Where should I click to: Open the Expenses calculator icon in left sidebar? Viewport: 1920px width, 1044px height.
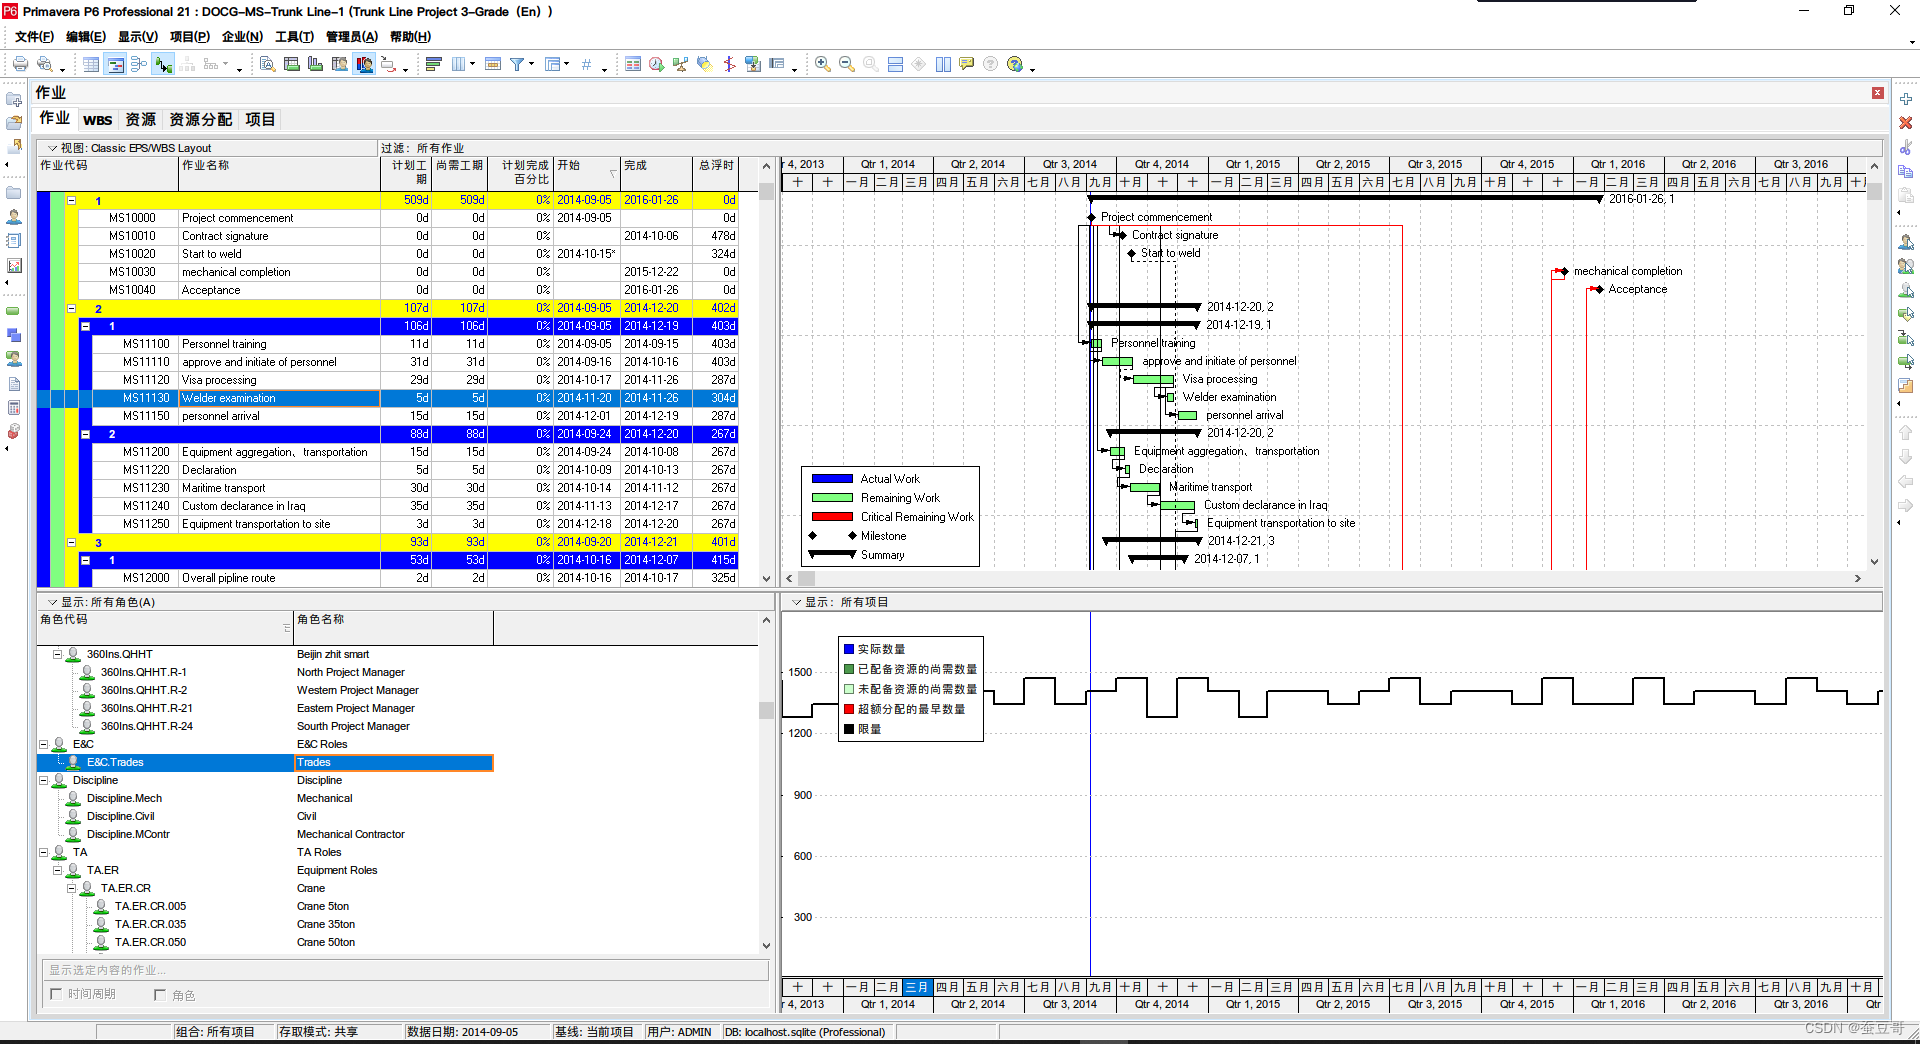(14, 408)
